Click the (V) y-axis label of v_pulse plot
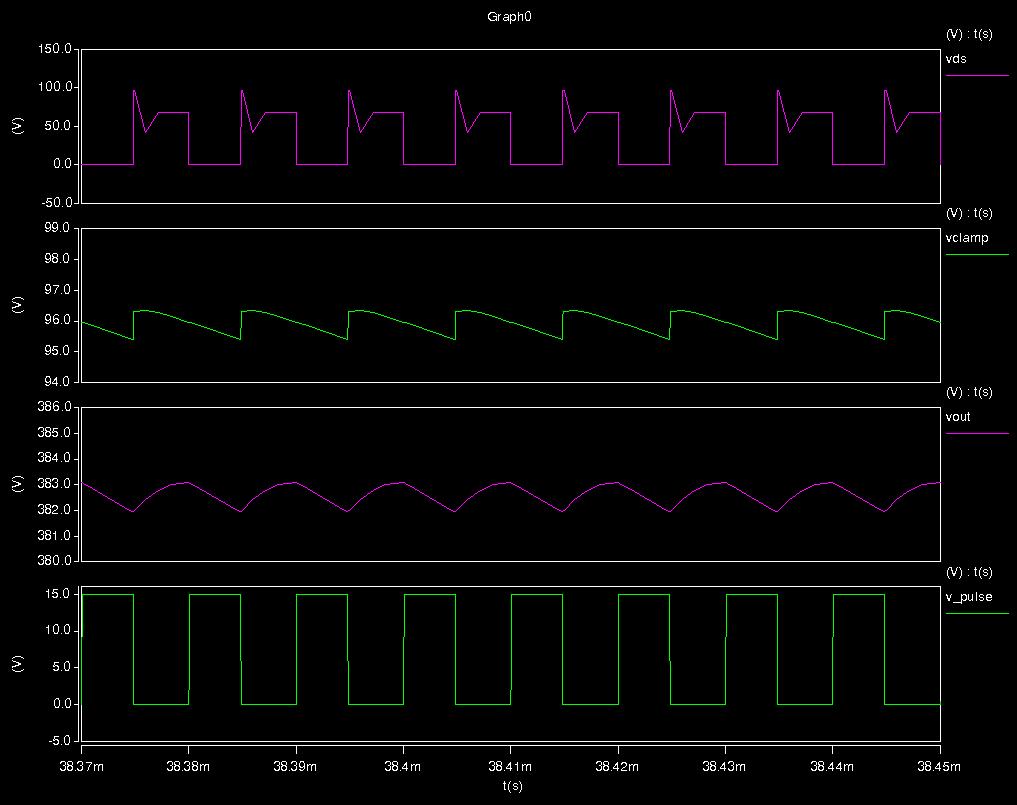The width and height of the screenshot is (1017, 805). [18, 664]
